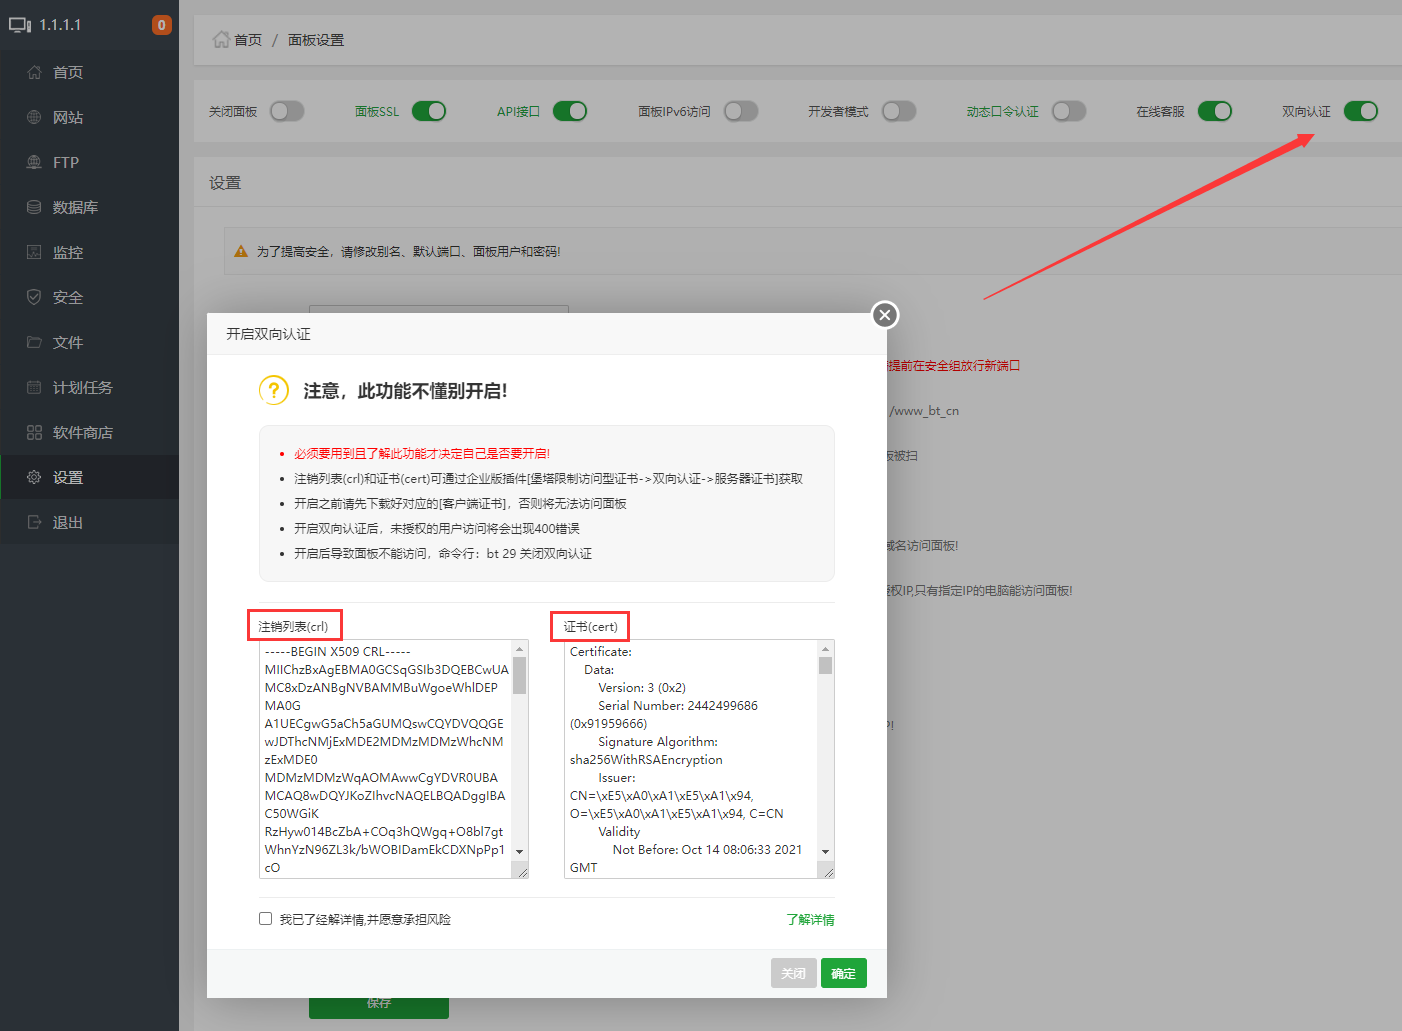Click the server monitor icon beside 1.1.1.1
The image size is (1402, 1031).
[x=20, y=25]
